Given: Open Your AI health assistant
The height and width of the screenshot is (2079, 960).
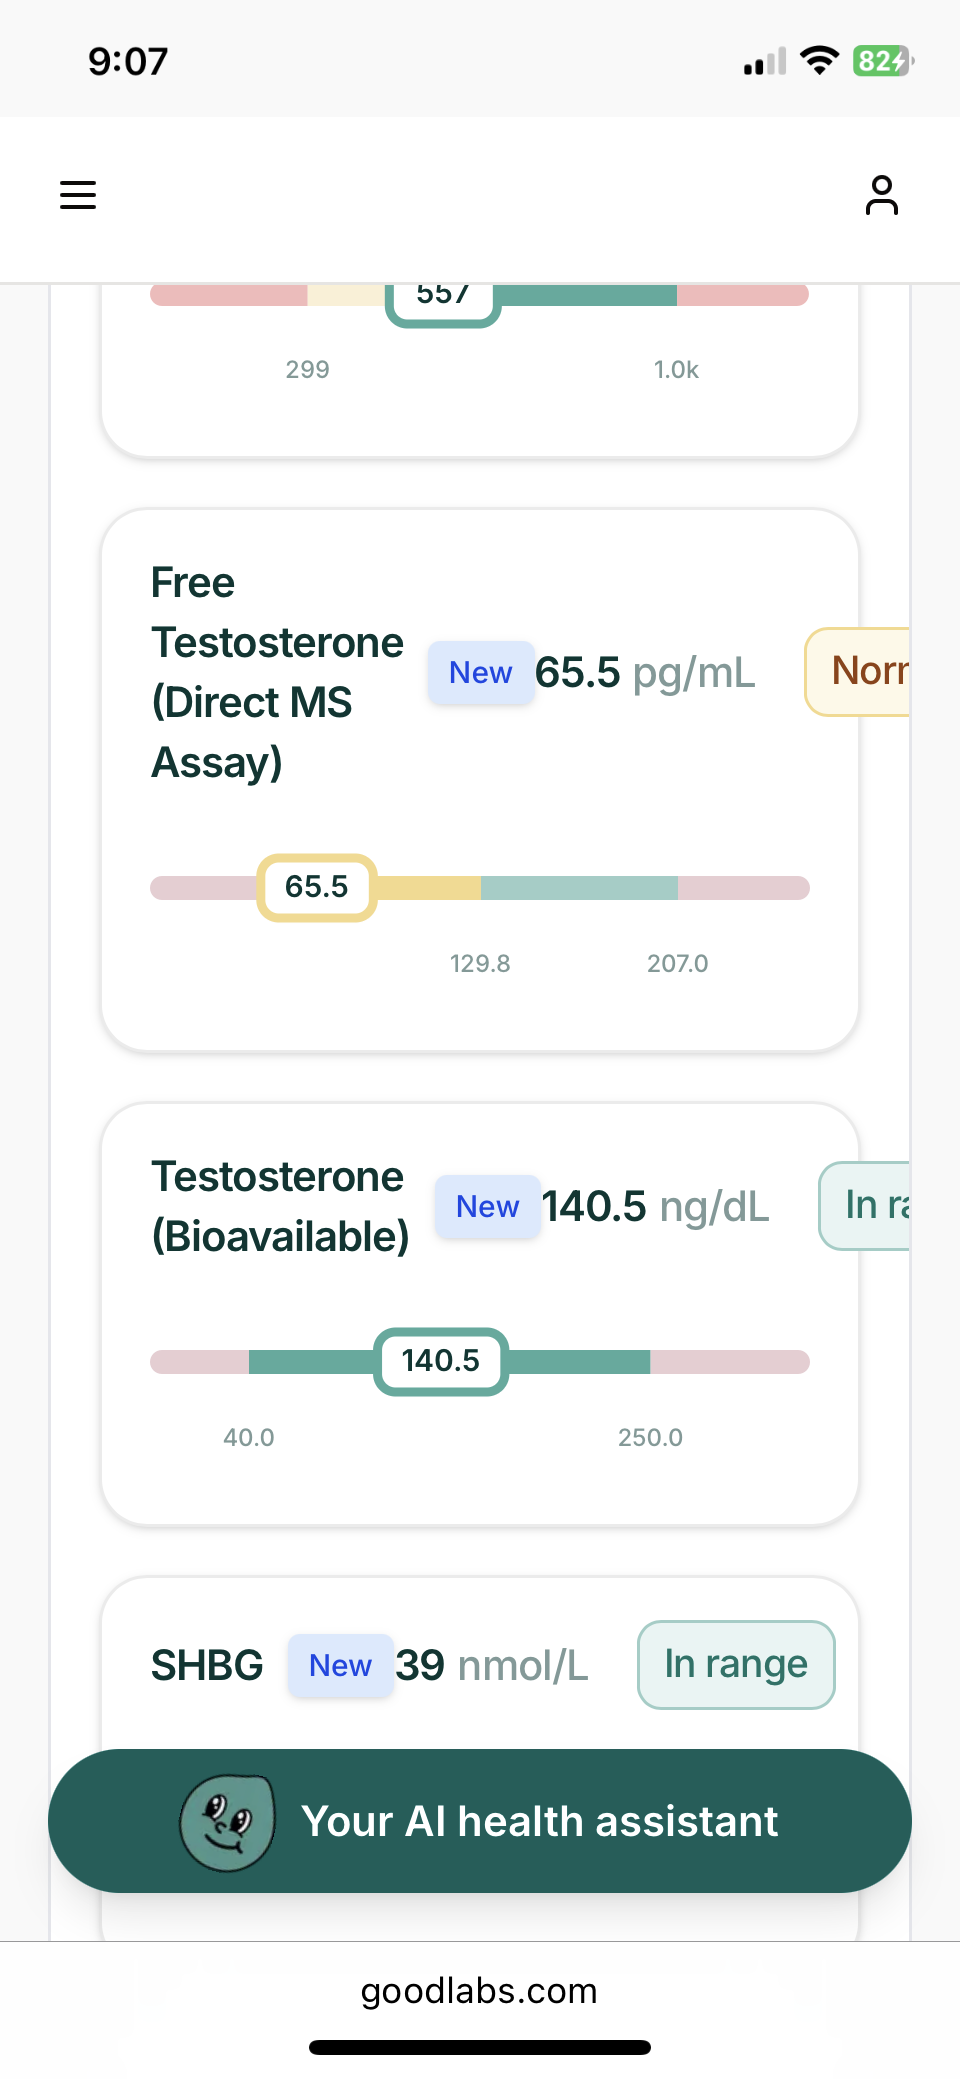Looking at the screenshot, I should [x=480, y=1821].
